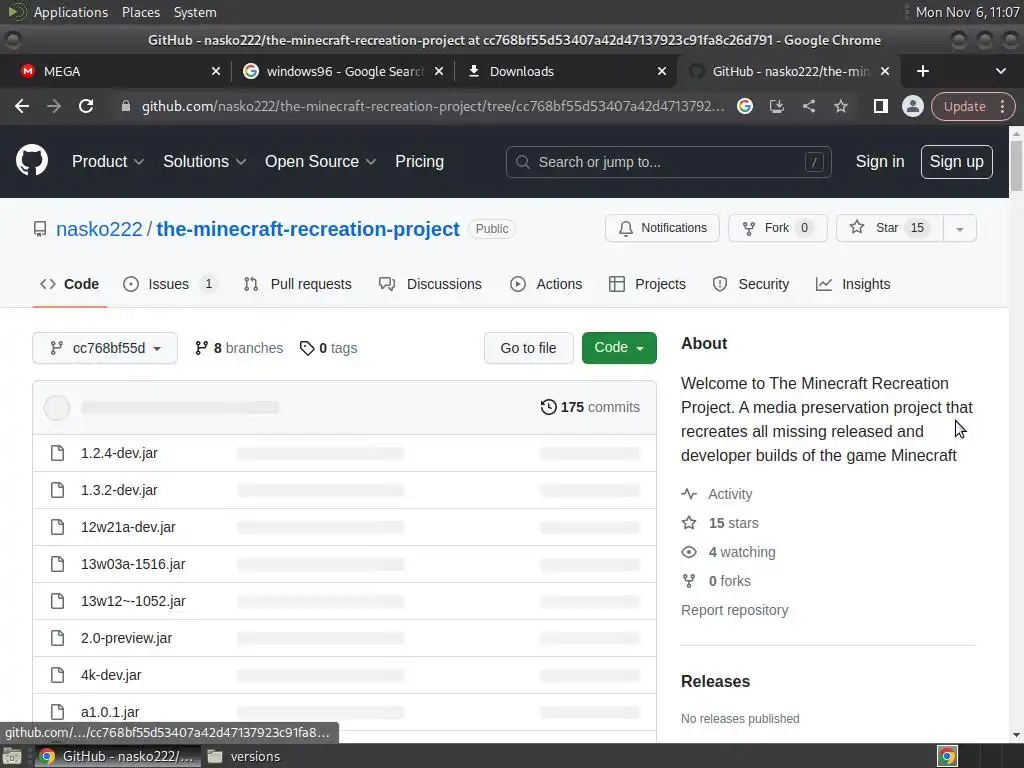The width and height of the screenshot is (1024, 768).
Task: Click the Go to file button
Action: tap(528, 347)
